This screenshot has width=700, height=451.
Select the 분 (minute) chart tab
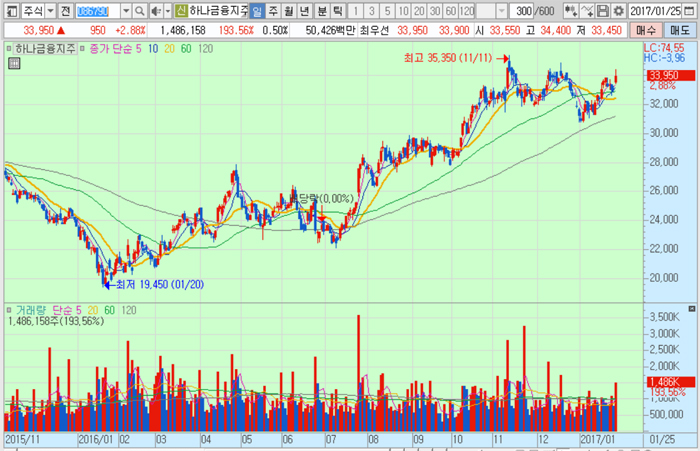(321, 10)
